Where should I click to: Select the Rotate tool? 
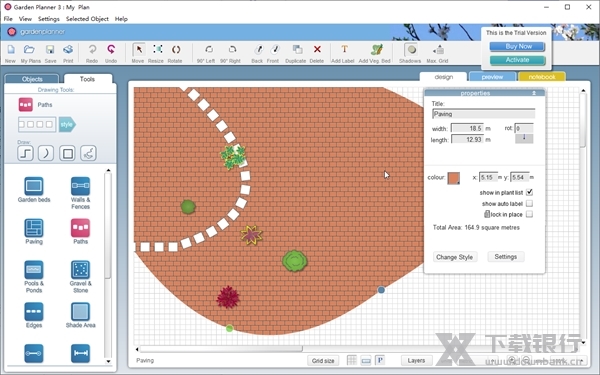click(176, 49)
